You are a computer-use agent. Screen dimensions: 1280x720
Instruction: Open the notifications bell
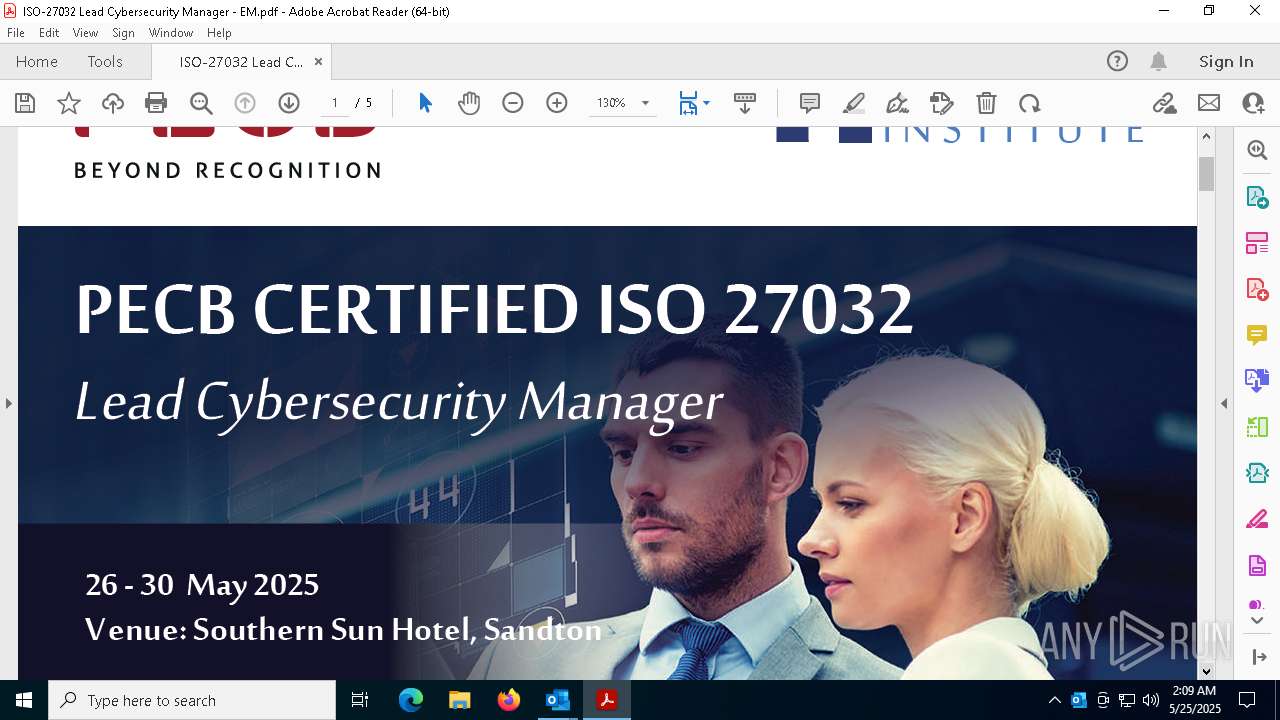pyautogui.click(x=1159, y=61)
